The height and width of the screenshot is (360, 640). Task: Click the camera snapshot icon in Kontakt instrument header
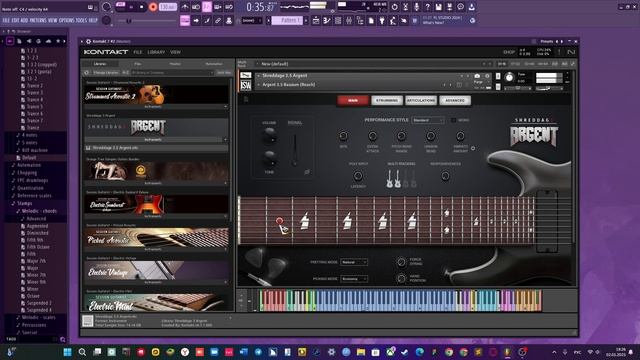[477, 76]
